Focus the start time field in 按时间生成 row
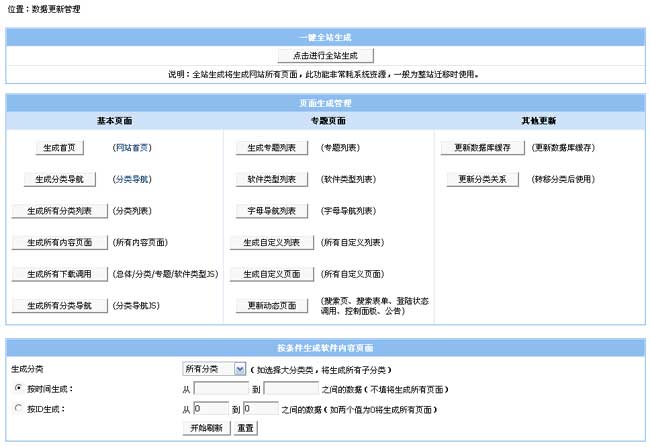The height and width of the screenshot is (447, 650). tap(220, 388)
